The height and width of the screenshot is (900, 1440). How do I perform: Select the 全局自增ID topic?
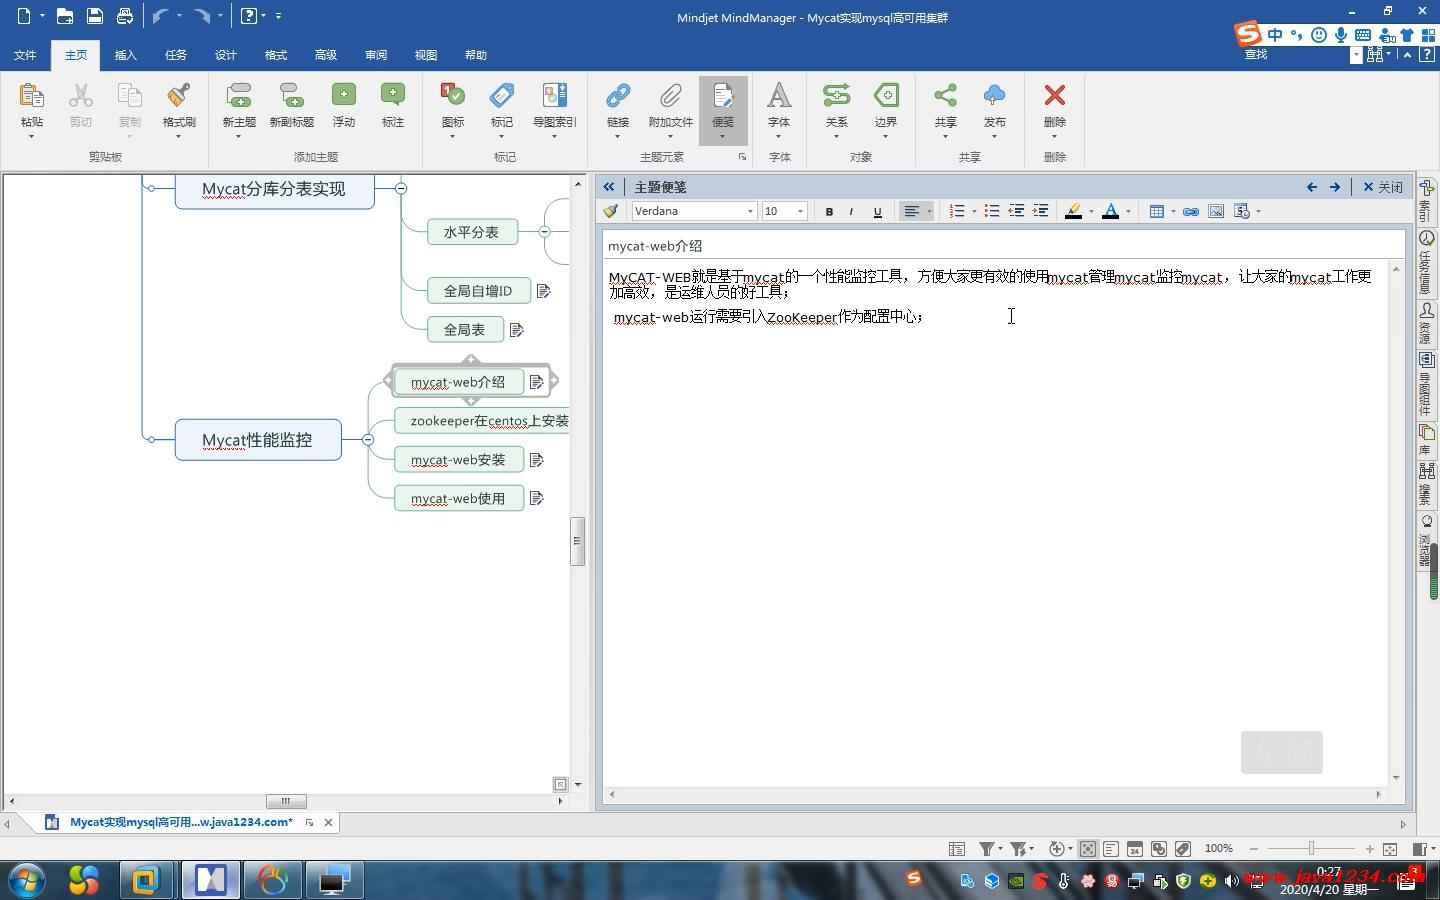click(x=478, y=291)
